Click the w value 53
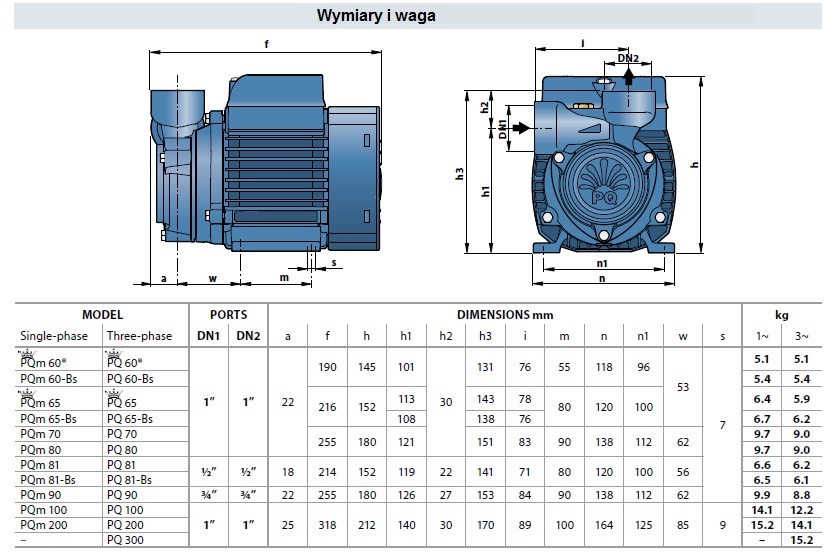This screenshot has height=557, width=828. (683, 387)
